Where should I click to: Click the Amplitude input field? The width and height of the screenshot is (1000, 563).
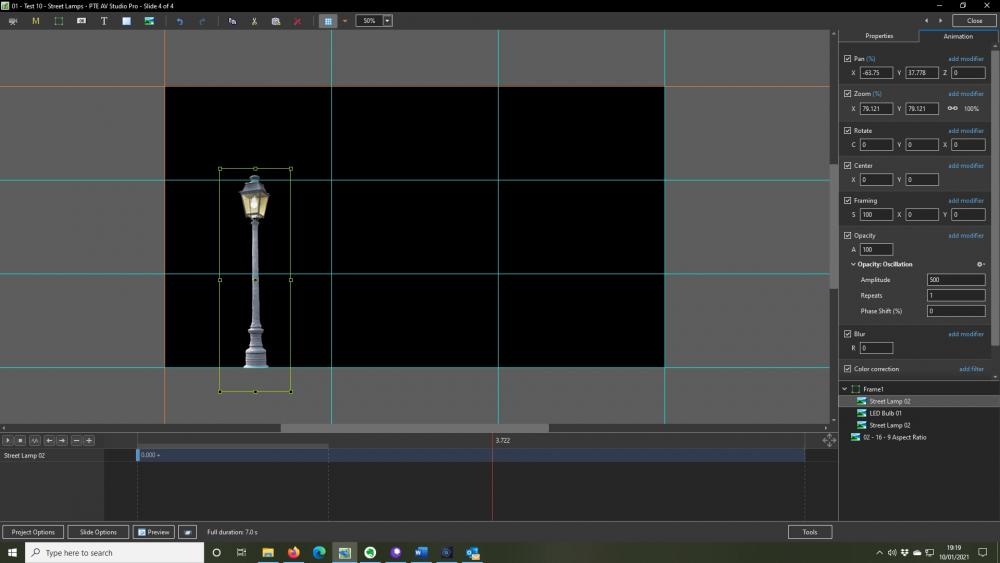click(x=955, y=280)
